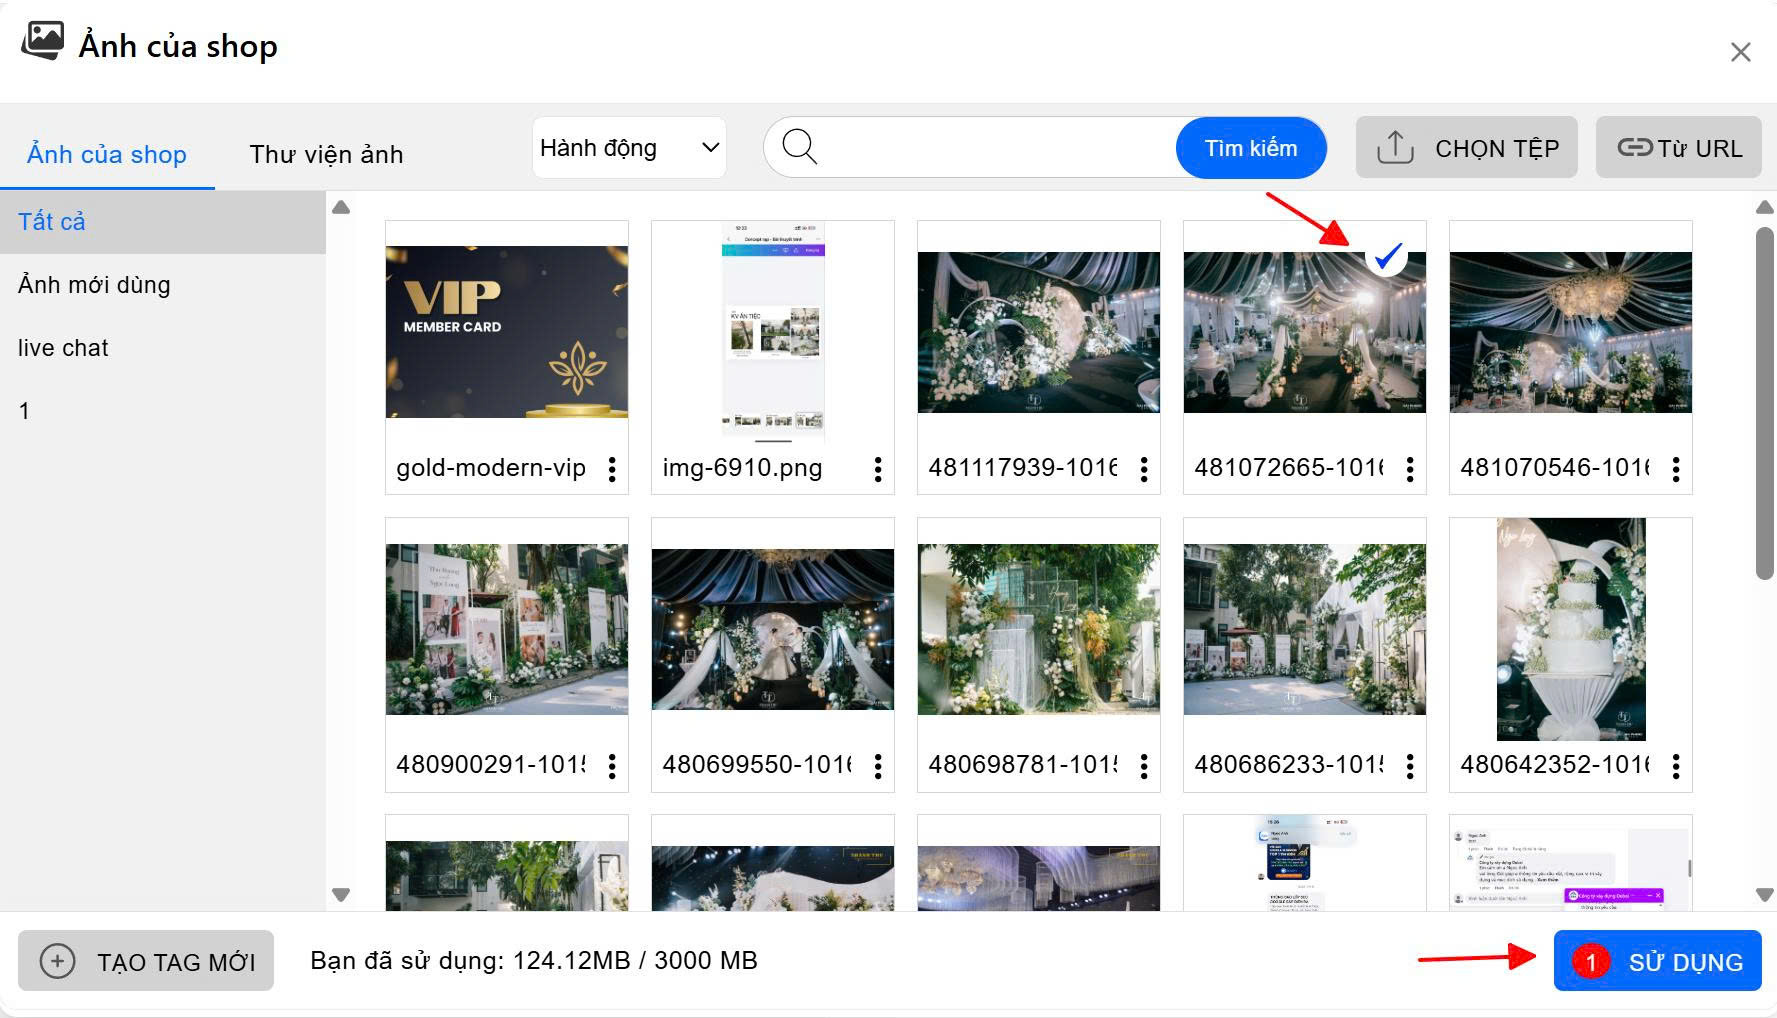The width and height of the screenshot is (1777, 1018).
Task: Click the img-6910.png file name
Action: pyautogui.click(x=742, y=468)
